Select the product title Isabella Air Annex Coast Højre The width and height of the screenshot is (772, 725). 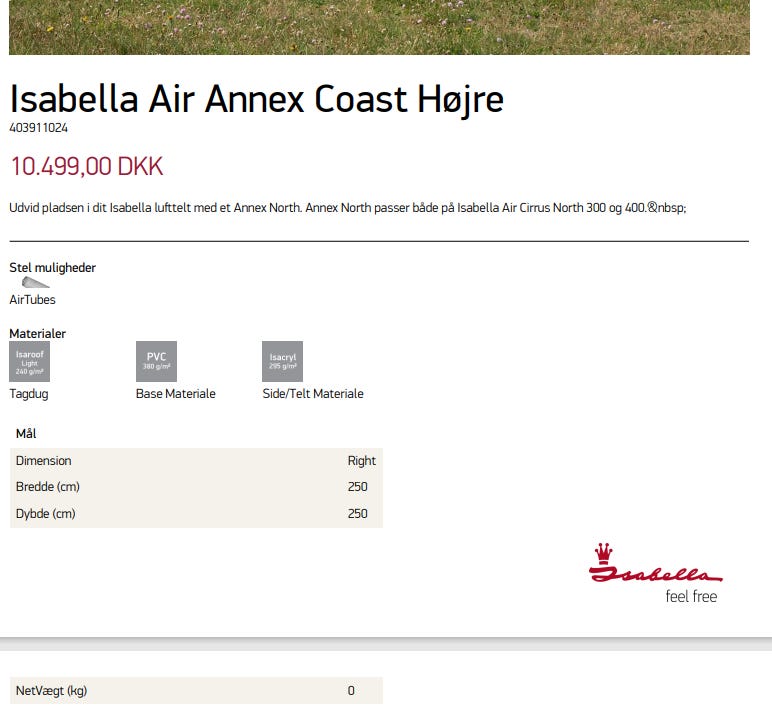tap(257, 99)
